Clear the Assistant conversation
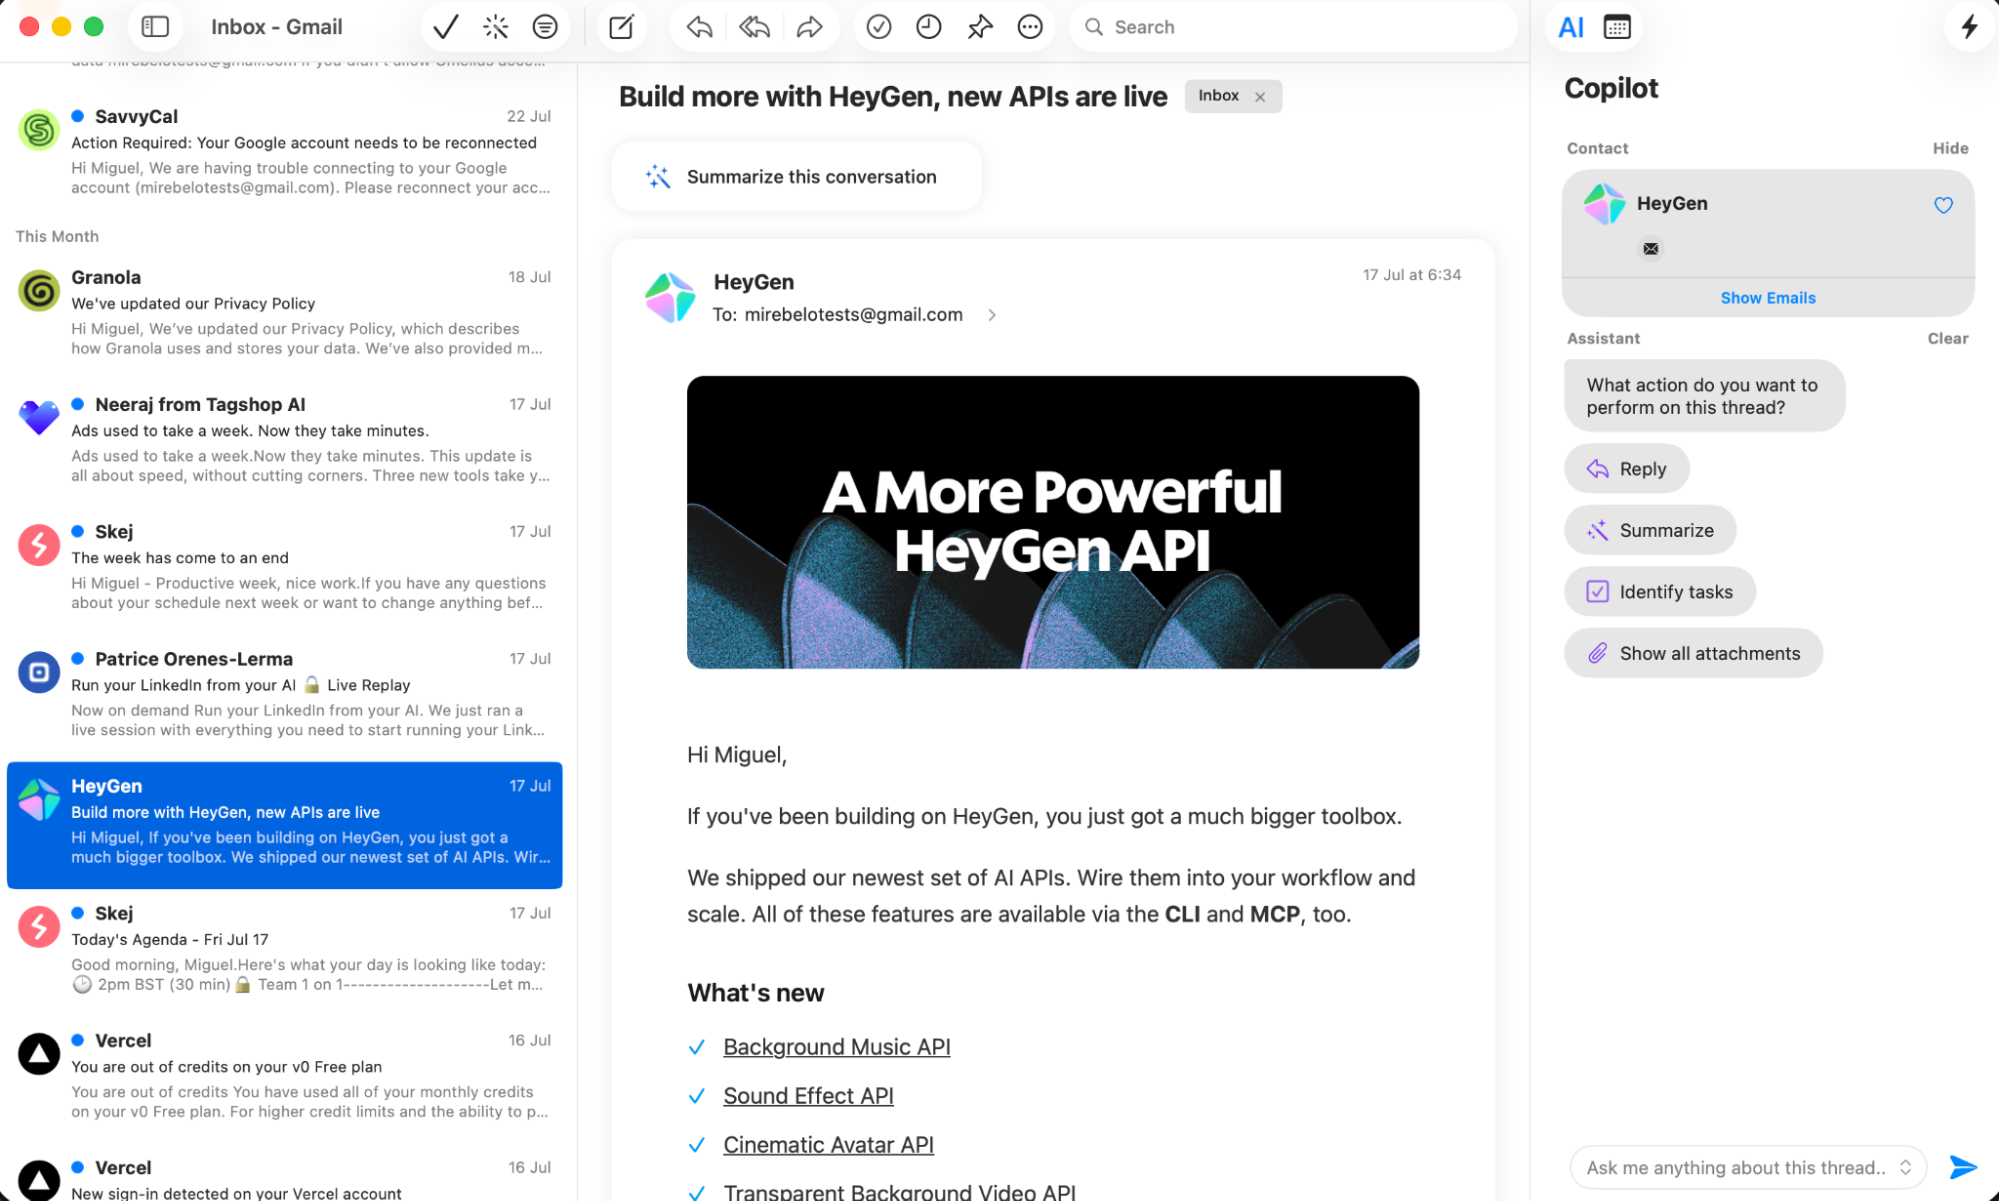Image resolution: width=1999 pixels, height=1201 pixels. [1947, 338]
